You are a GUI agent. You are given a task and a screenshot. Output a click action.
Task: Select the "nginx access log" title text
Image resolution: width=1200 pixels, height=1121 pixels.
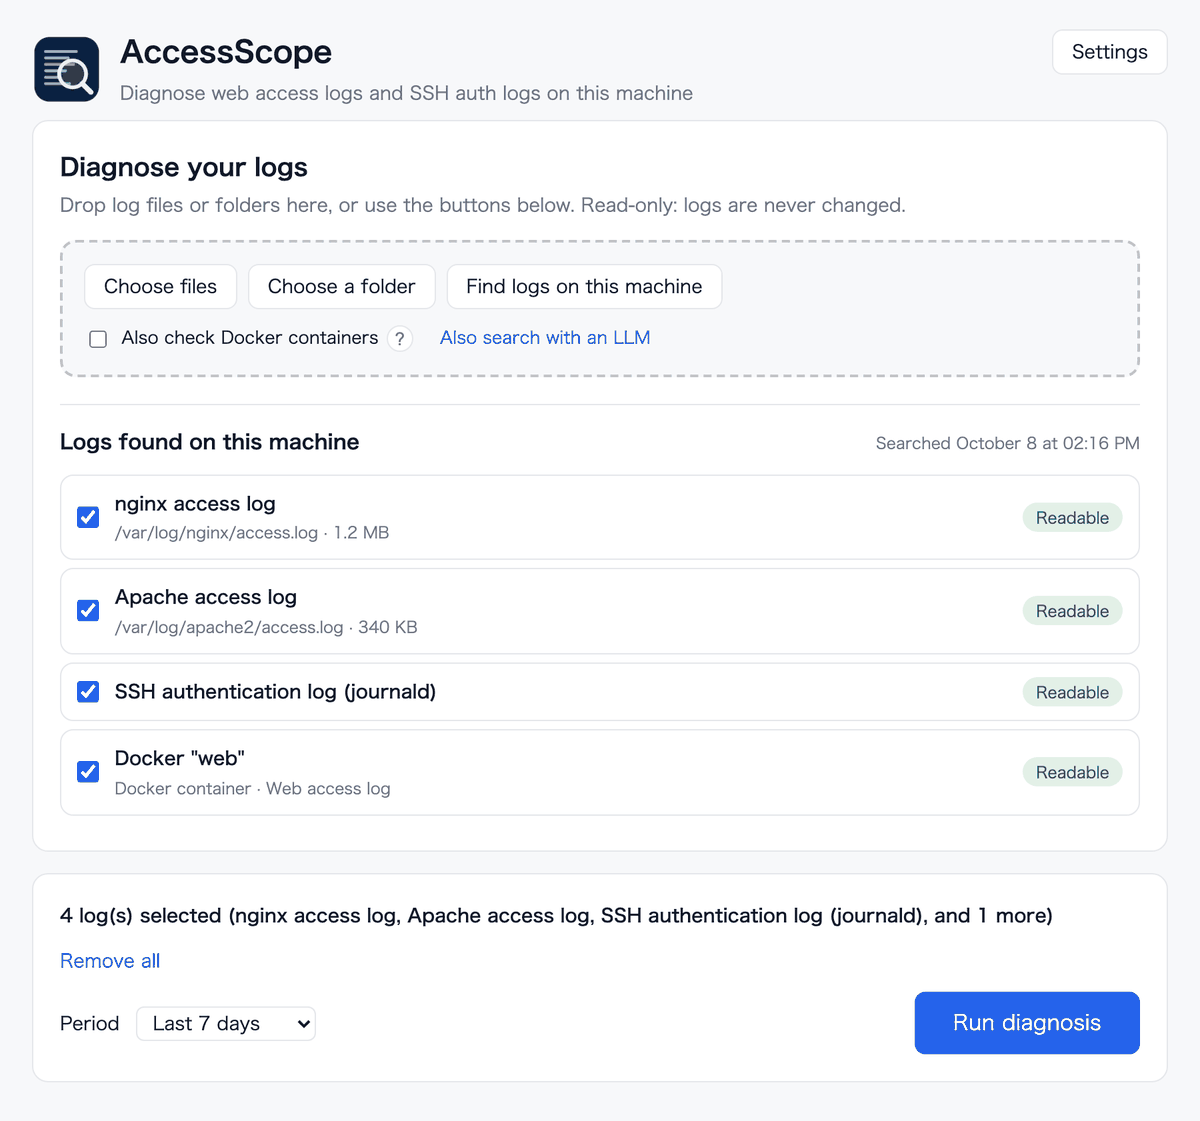click(x=195, y=504)
